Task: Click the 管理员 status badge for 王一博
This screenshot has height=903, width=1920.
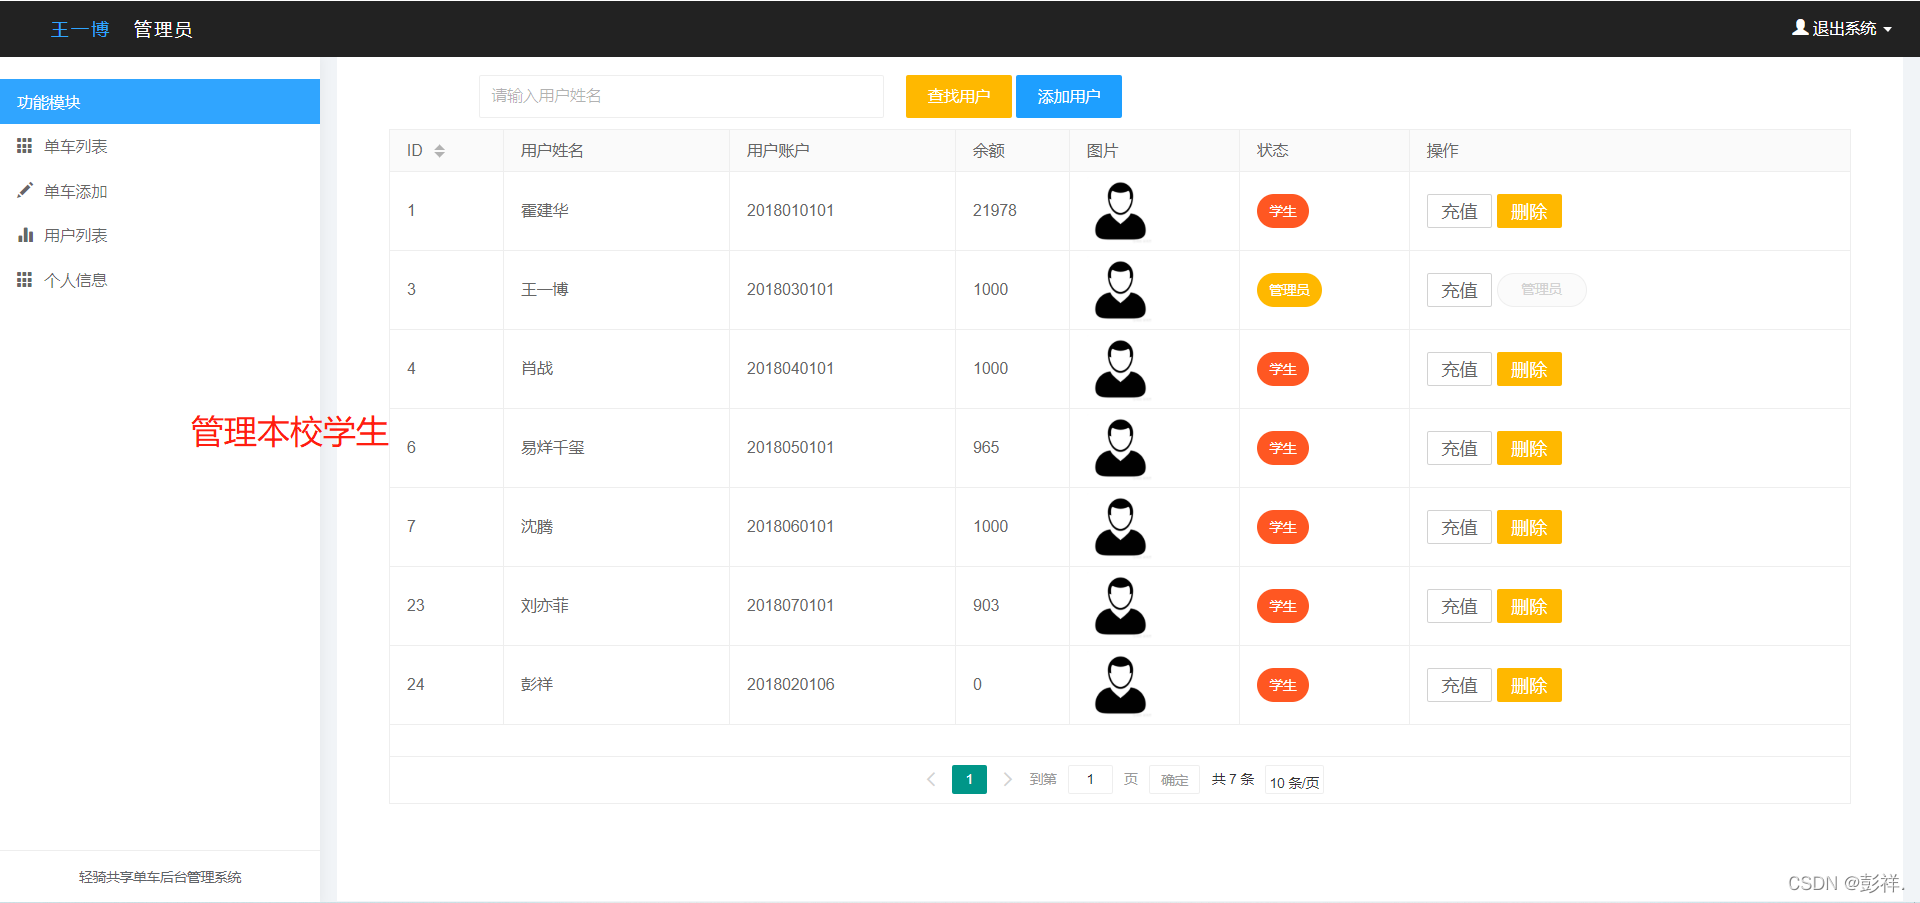Action: tap(1289, 290)
